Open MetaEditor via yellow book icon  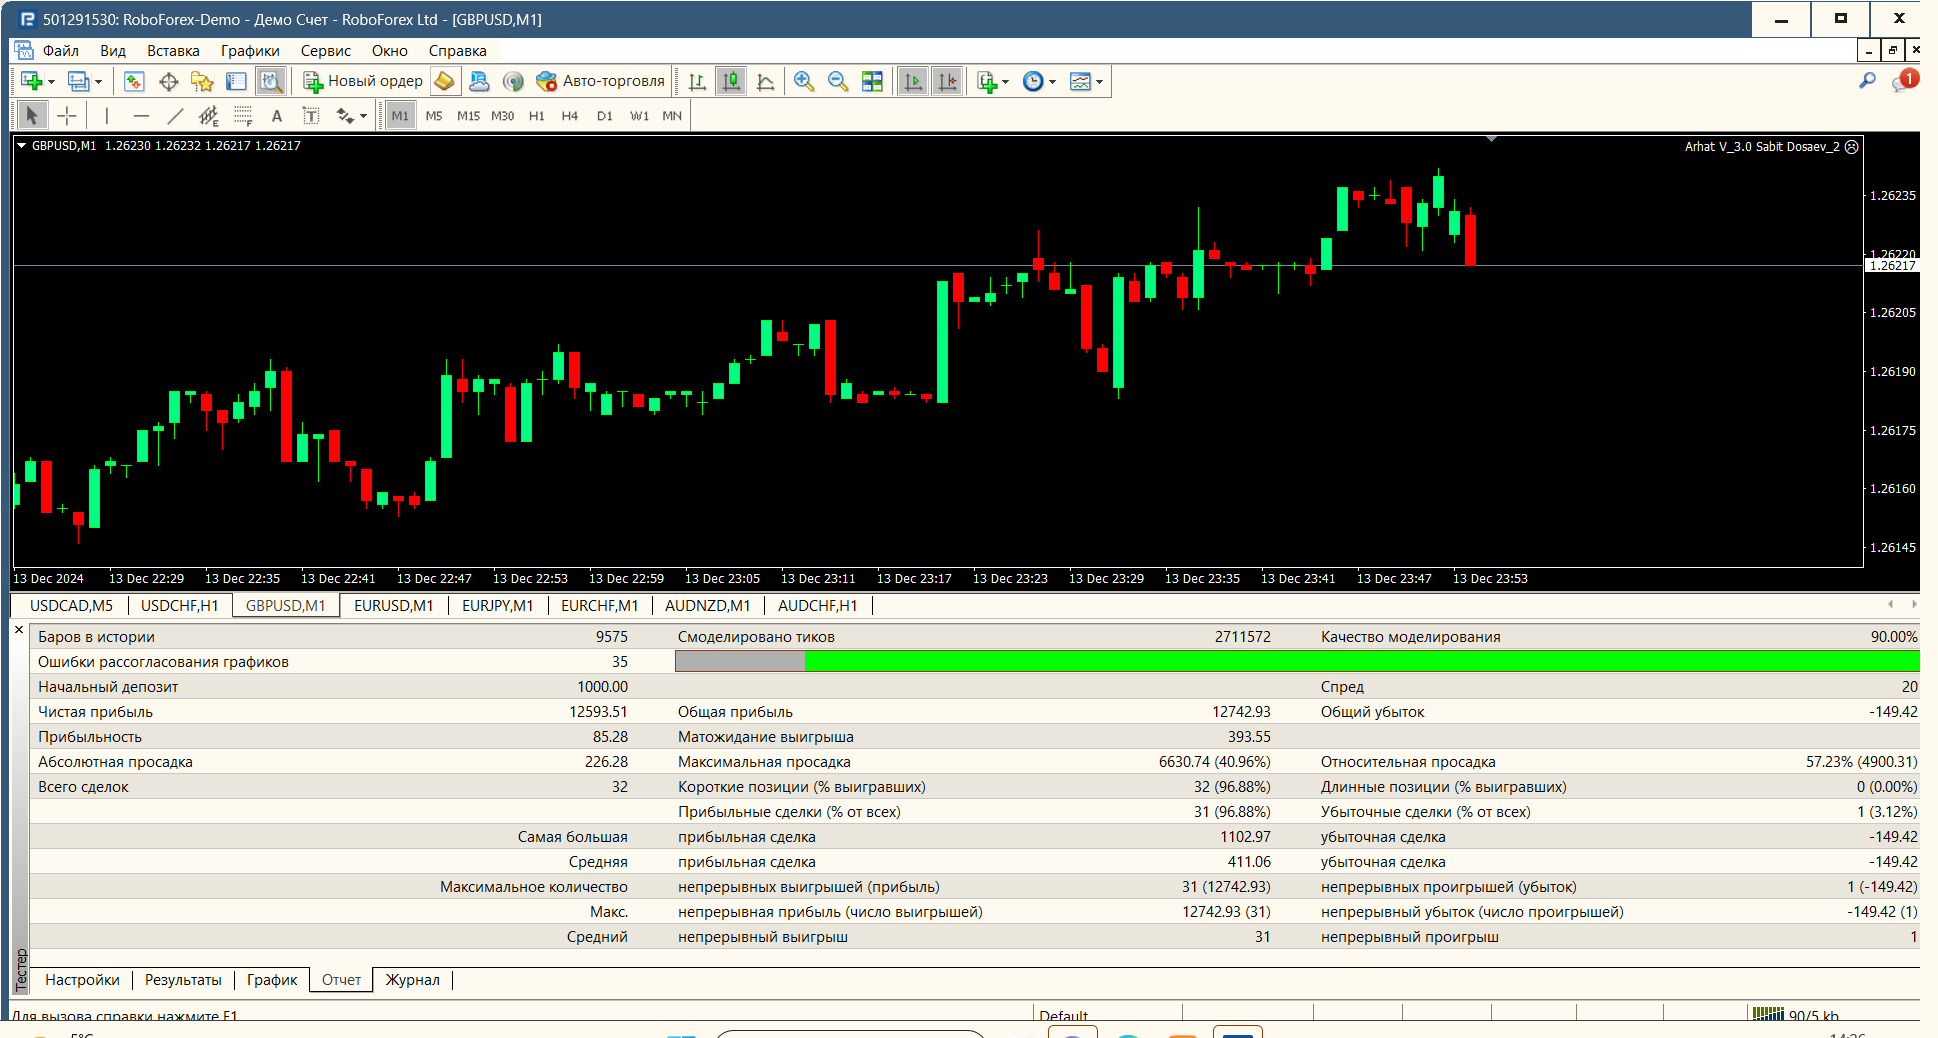pos(445,81)
